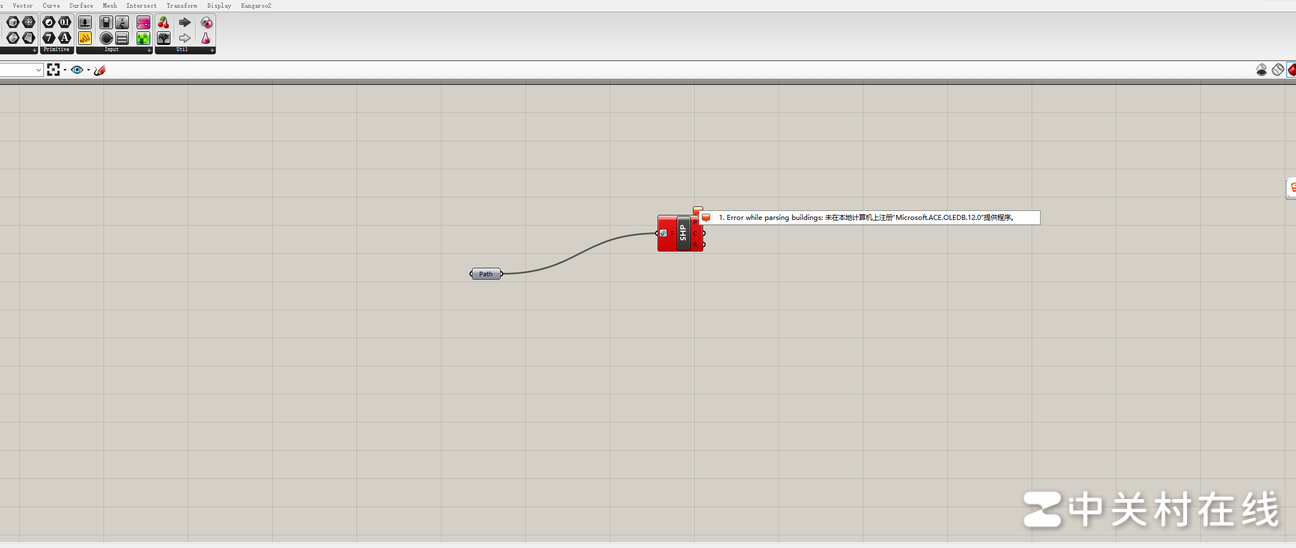Enable wireframe preview mode on canvas toolbar
The image size is (1296, 548).
click(x=1278, y=70)
